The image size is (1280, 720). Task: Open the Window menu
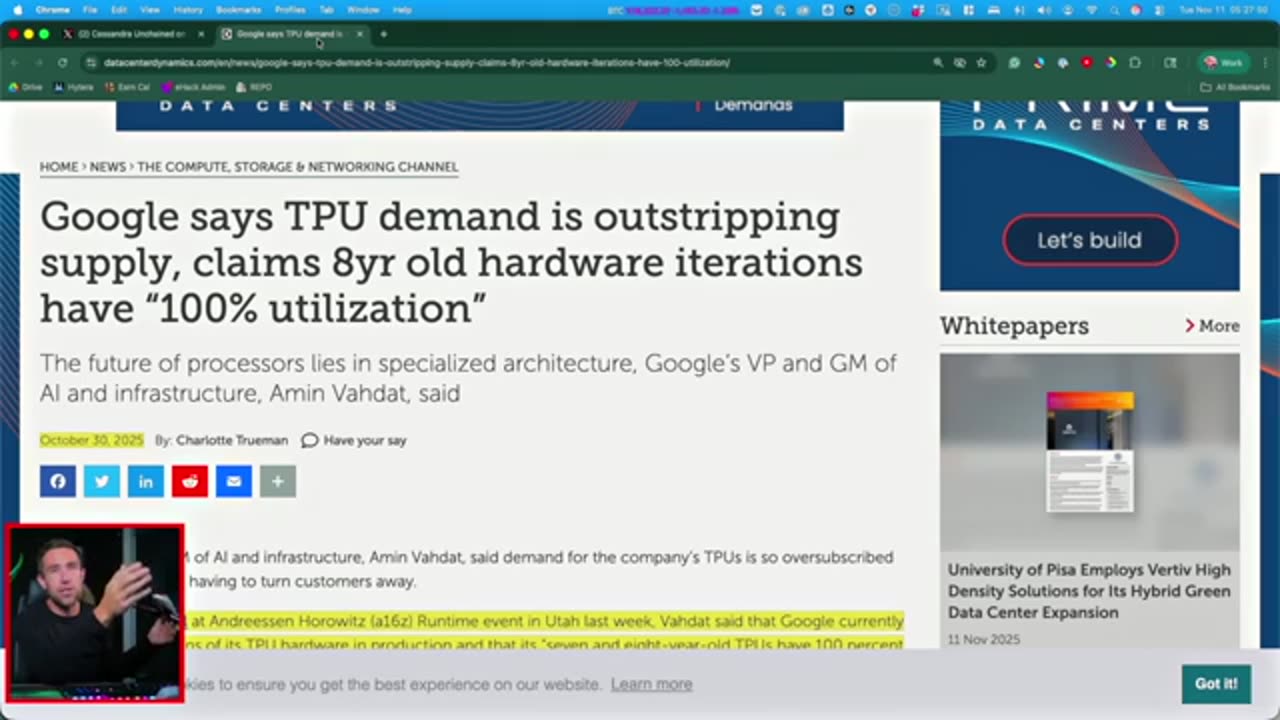click(x=363, y=10)
